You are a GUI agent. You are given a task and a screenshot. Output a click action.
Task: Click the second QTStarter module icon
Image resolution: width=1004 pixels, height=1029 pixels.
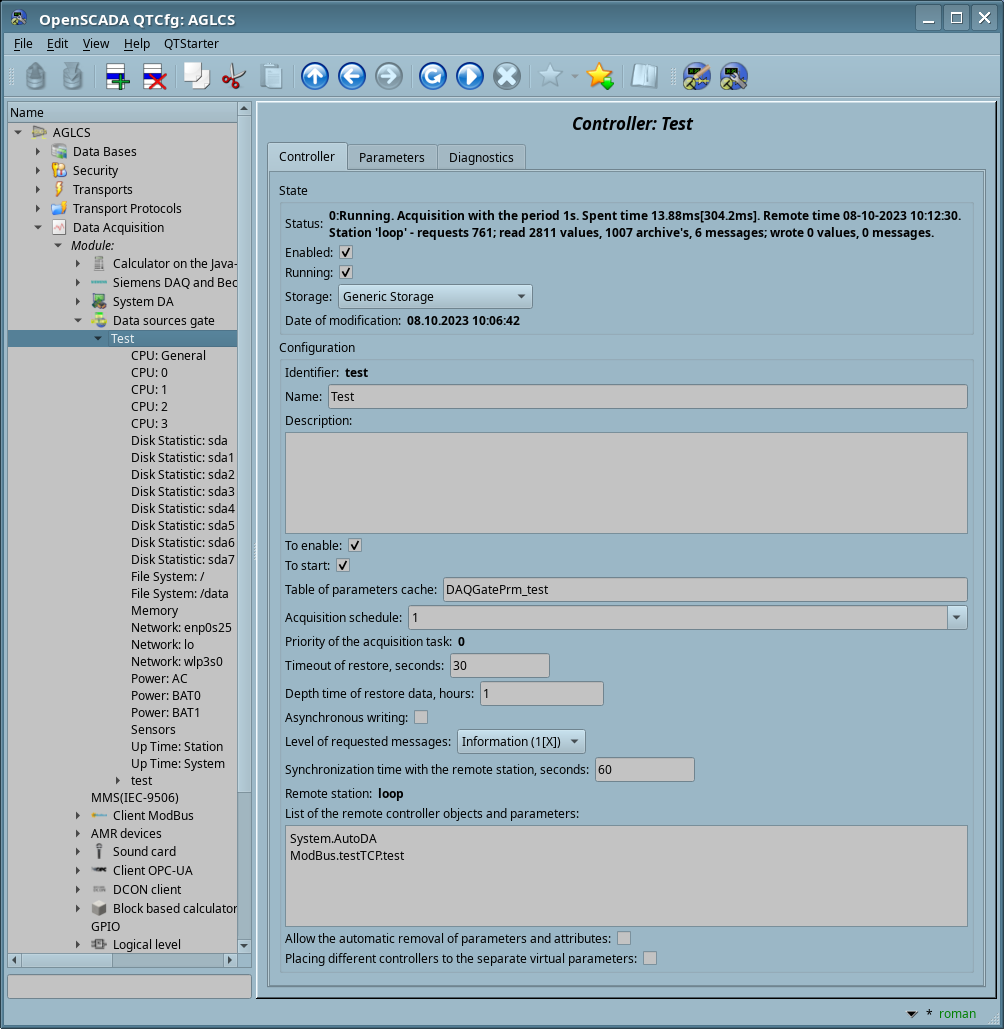click(x=734, y=76)
